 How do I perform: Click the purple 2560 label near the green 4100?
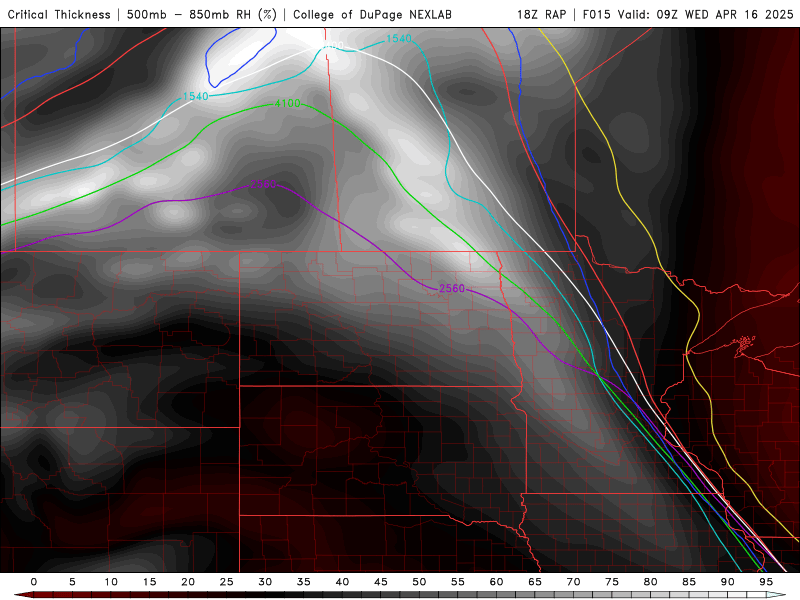point(263,184)
